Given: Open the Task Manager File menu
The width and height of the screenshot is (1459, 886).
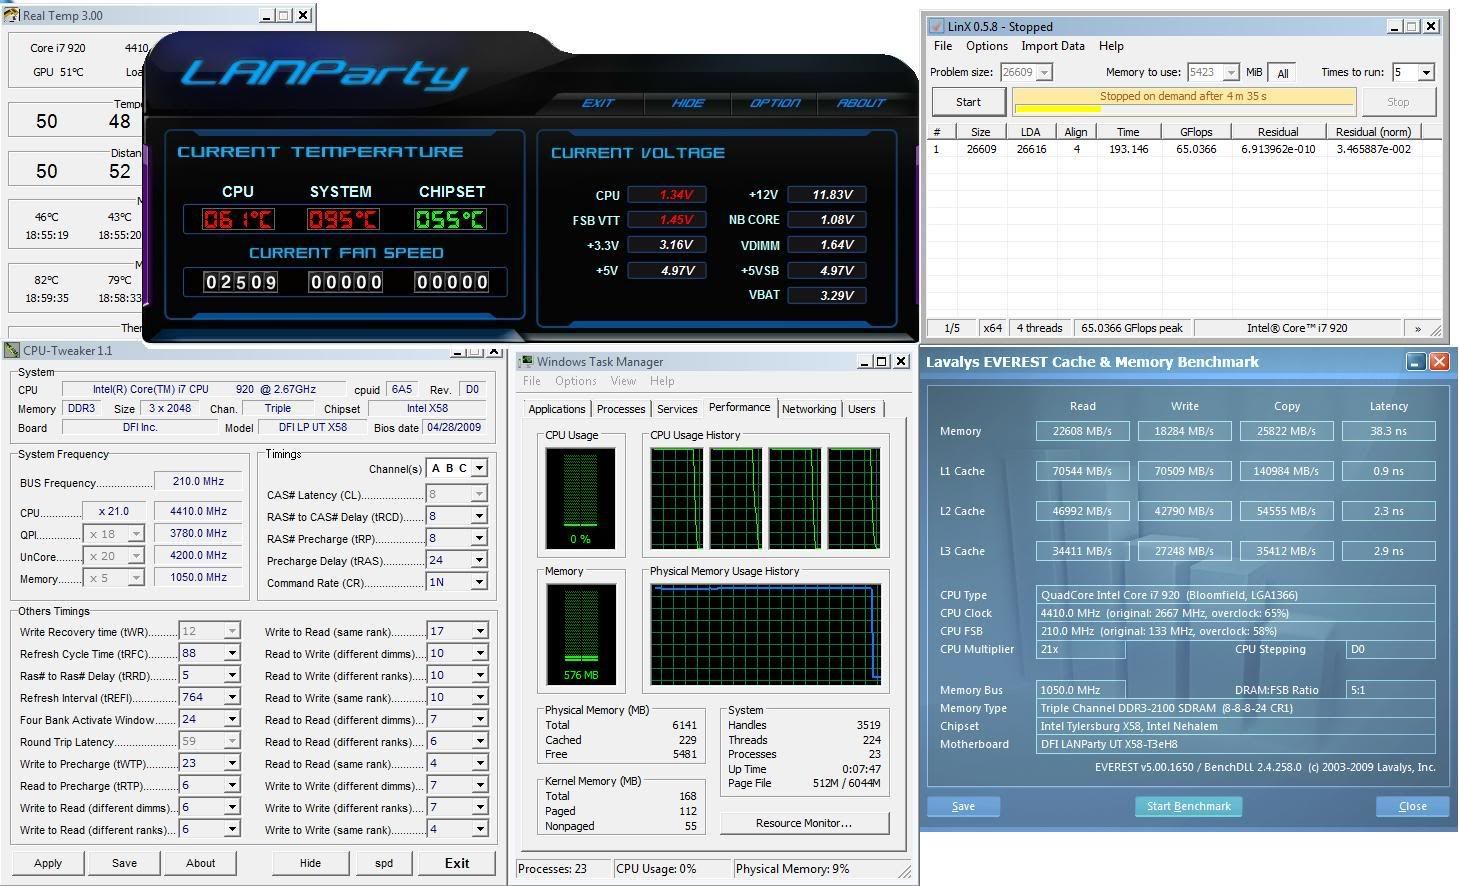Looking at the screenshot, I should (532, 381).
